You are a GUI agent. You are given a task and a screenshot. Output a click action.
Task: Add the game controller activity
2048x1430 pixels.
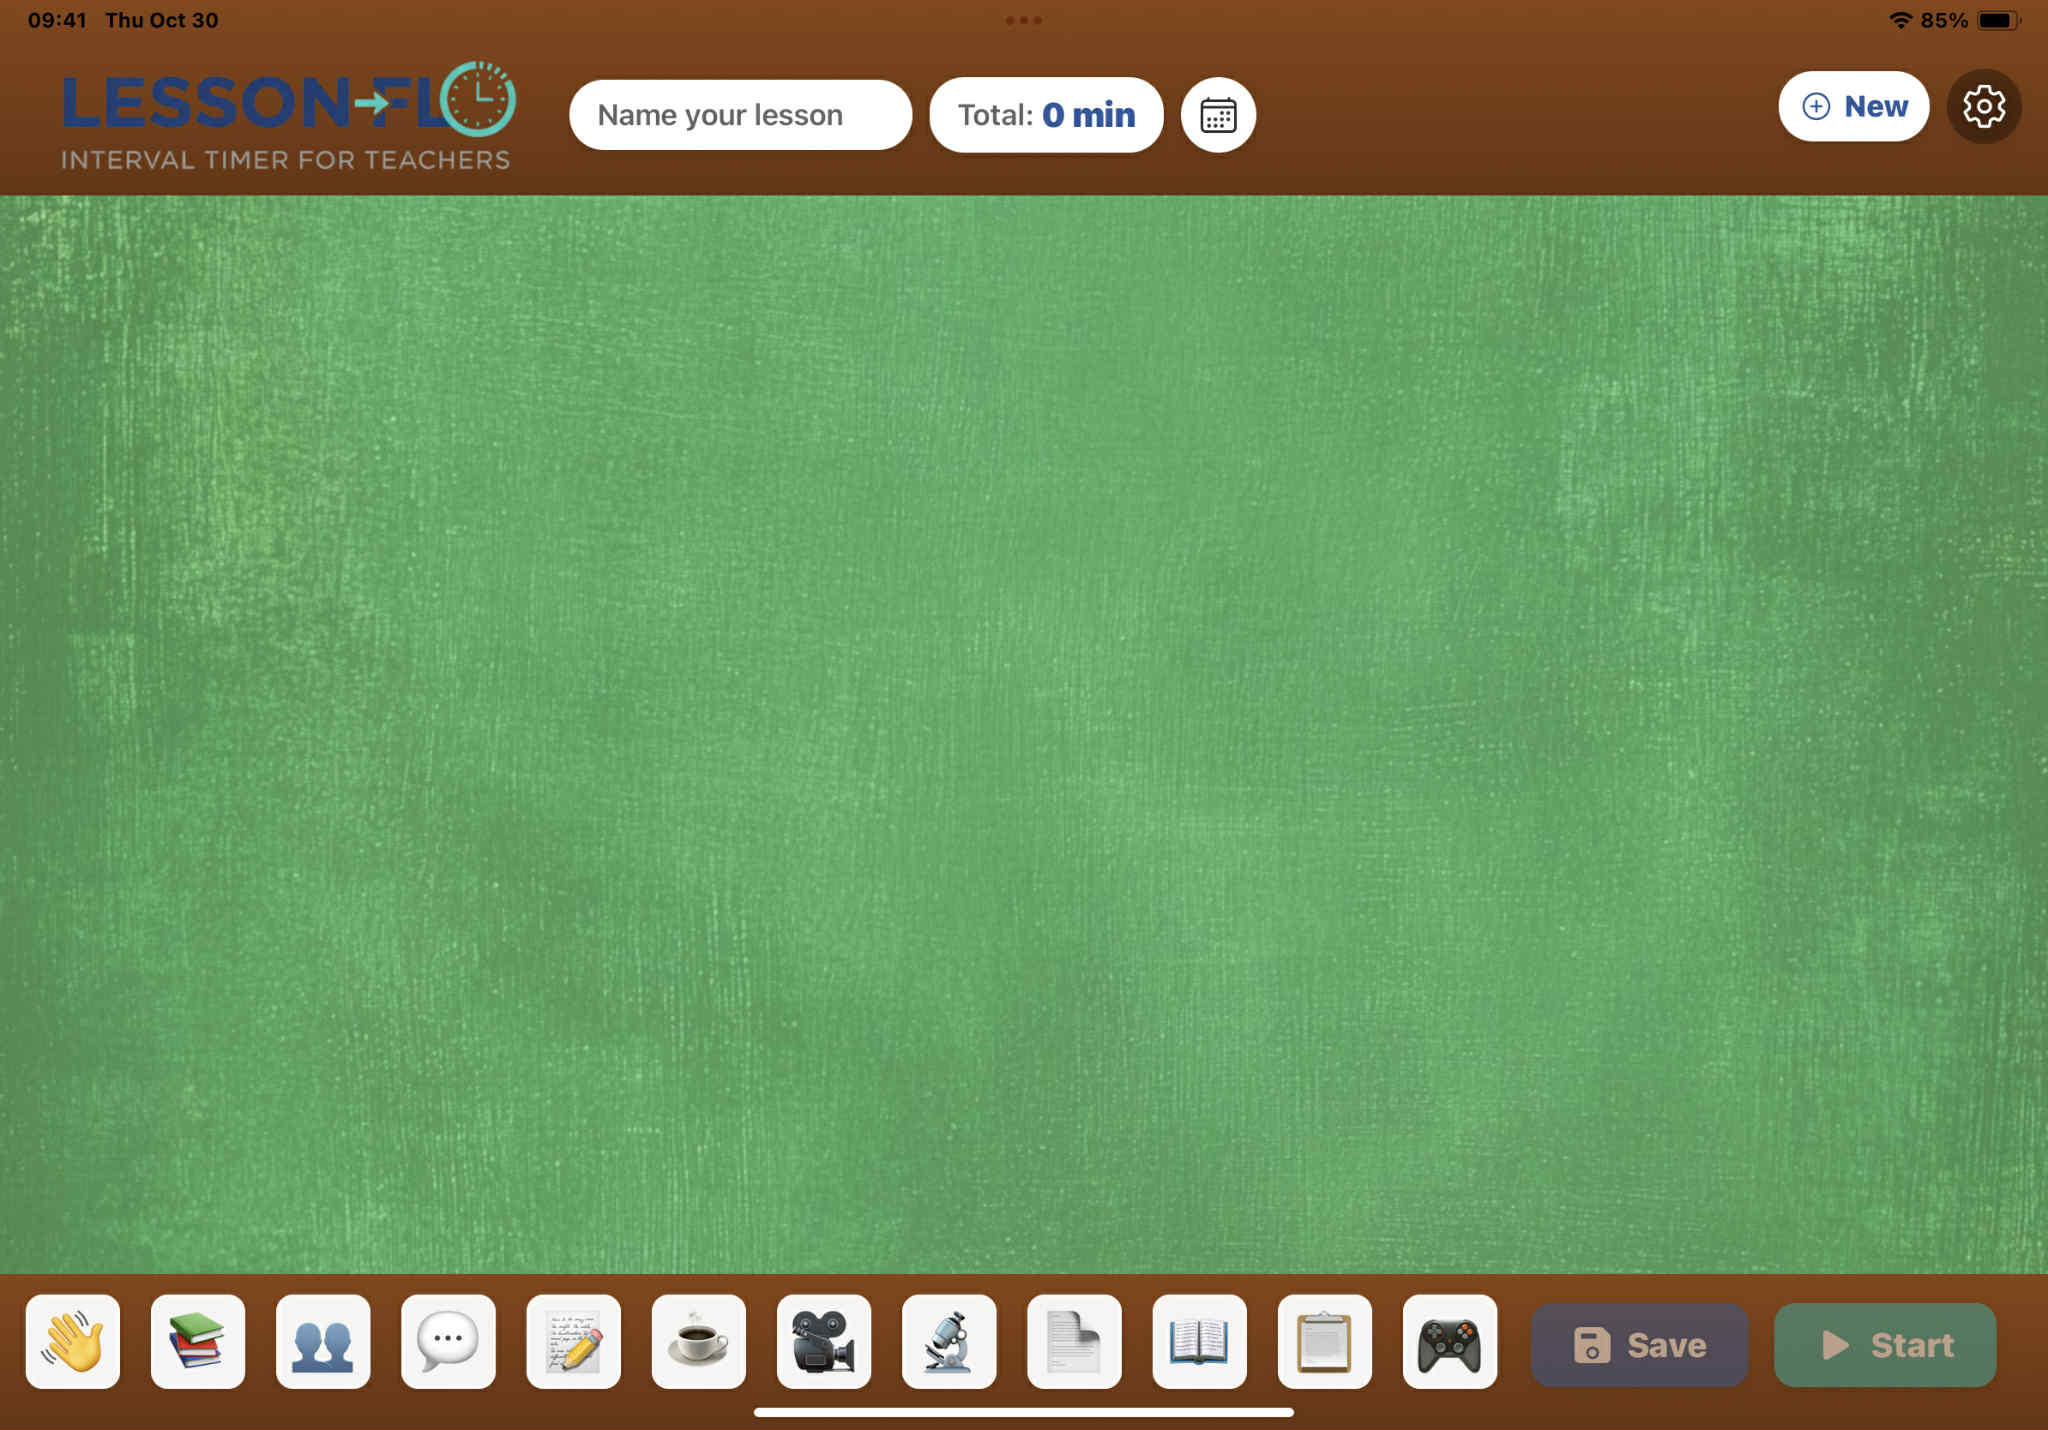point(1450,1342)
